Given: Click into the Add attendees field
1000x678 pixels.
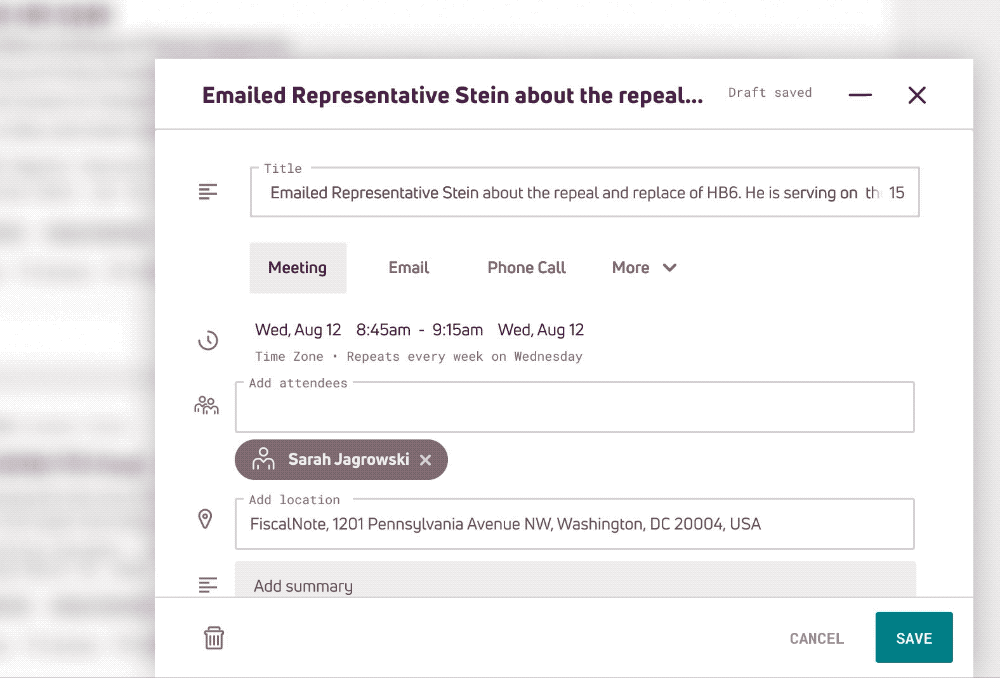Looking at the screenshot, I should coord(574,408).
